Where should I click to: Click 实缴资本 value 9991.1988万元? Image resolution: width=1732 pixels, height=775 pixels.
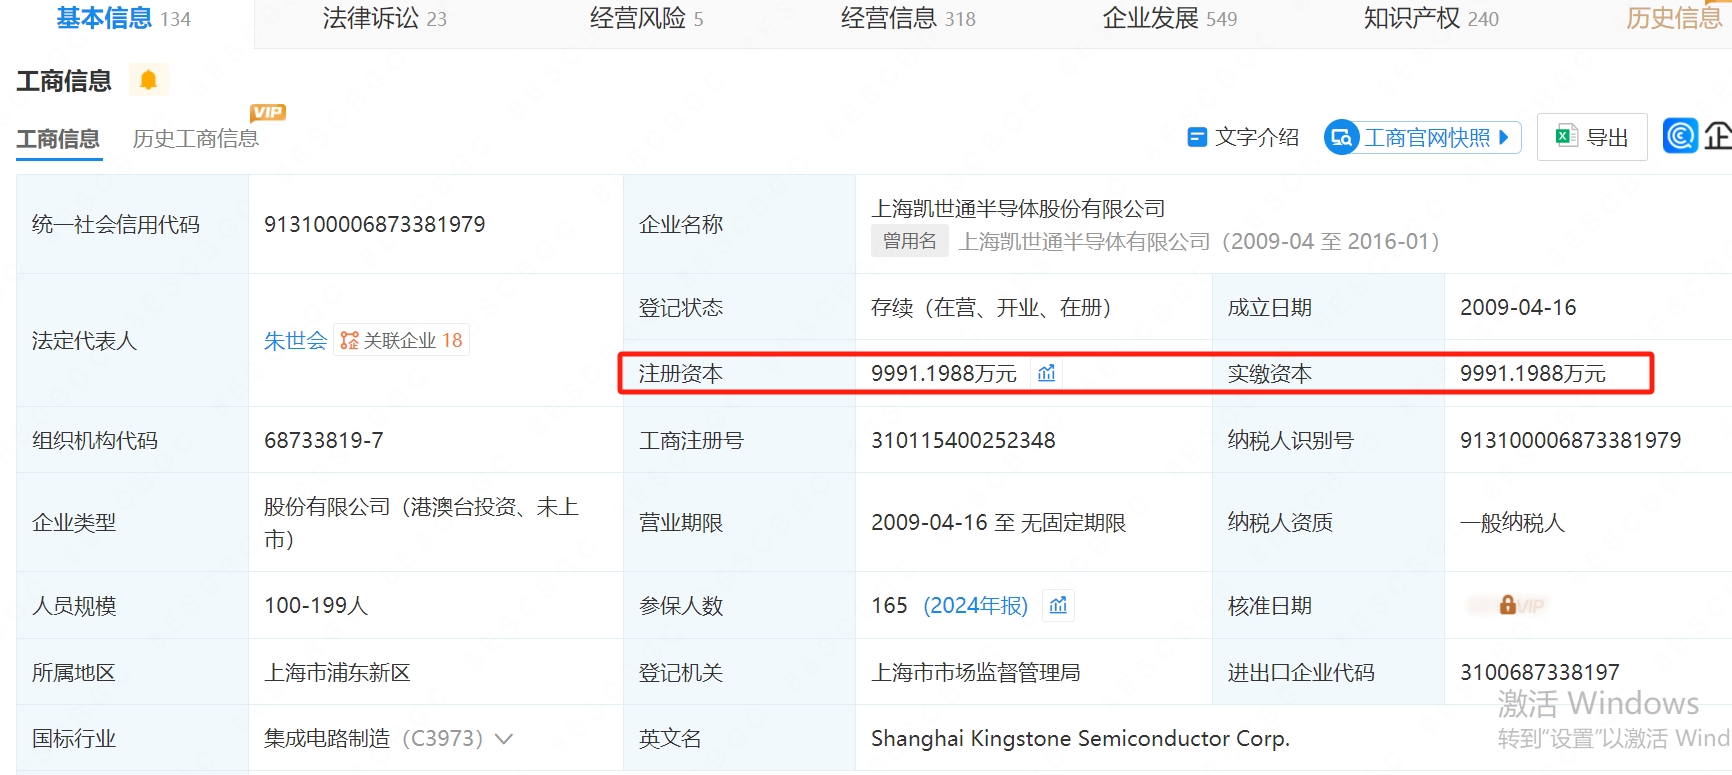pyautogui.click(x=1532, y=373)
